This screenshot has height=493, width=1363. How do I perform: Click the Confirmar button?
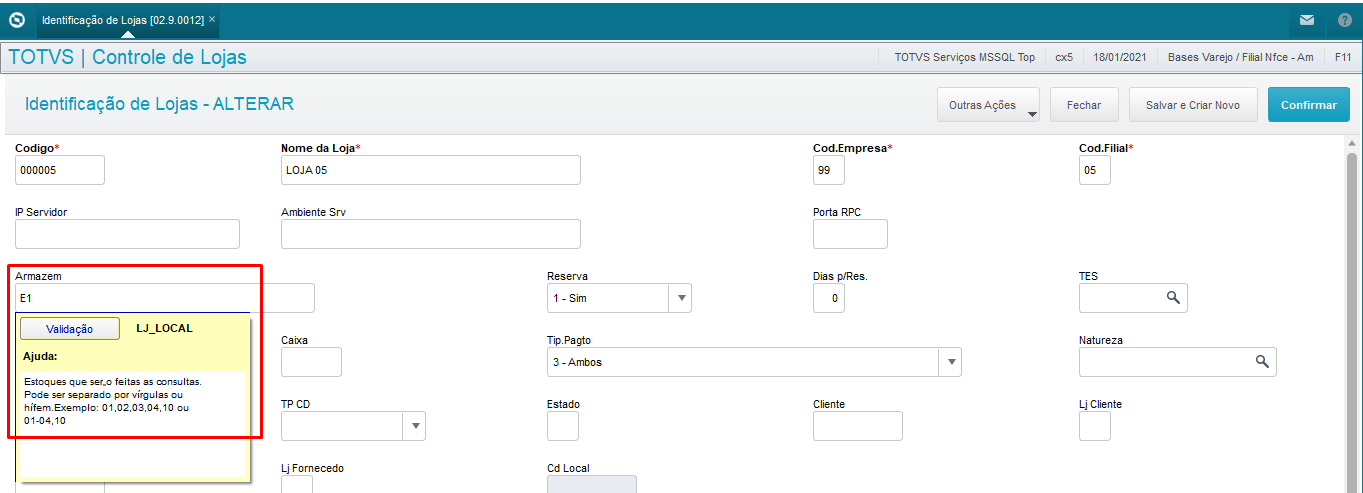pyautogui.click(x=1309, y=105)
